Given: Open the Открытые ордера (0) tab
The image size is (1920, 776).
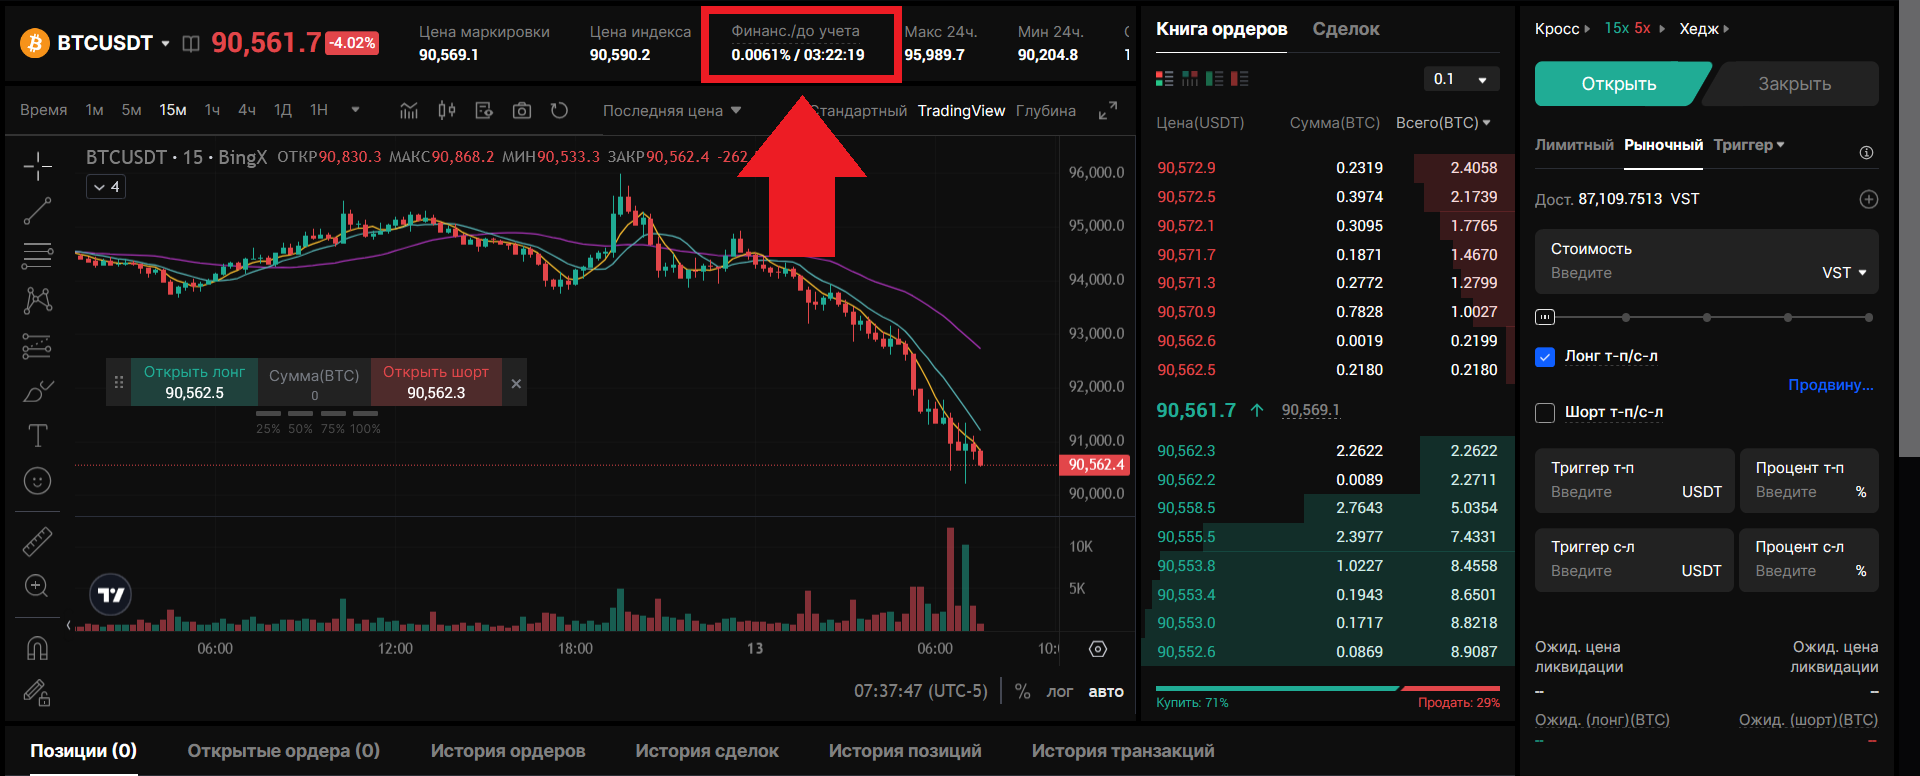Looking at the screenshot, I should pyautogui.click(x=284, y=751).
